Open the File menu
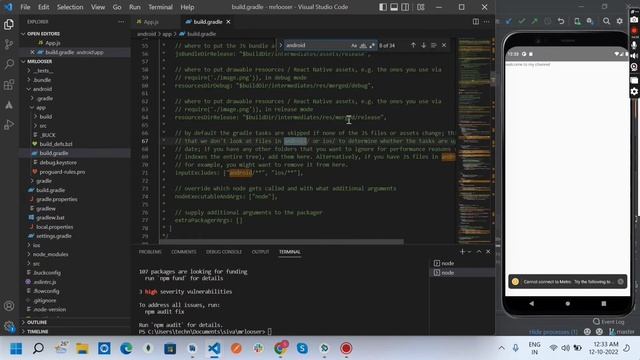Image resolution: width=640 pixels, height=360 pixels. coord(25,7)
